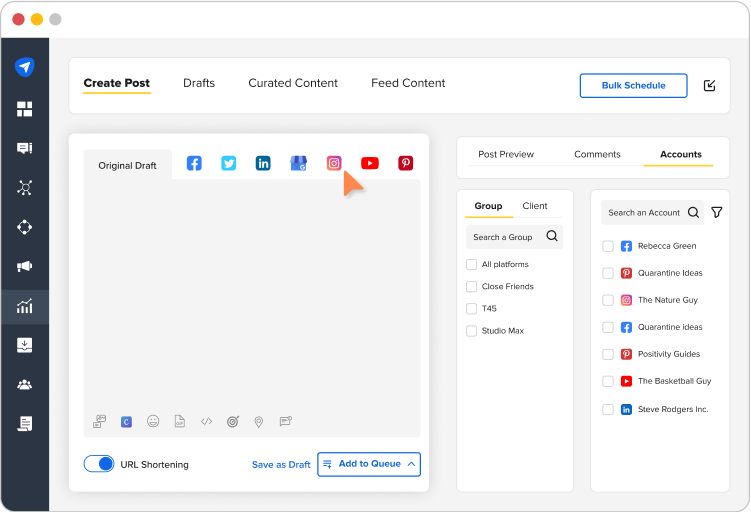Check the All platforms group checkbox
Image resolution: width=751 pixels, height=513 pixels.
(x=471, y=264)
